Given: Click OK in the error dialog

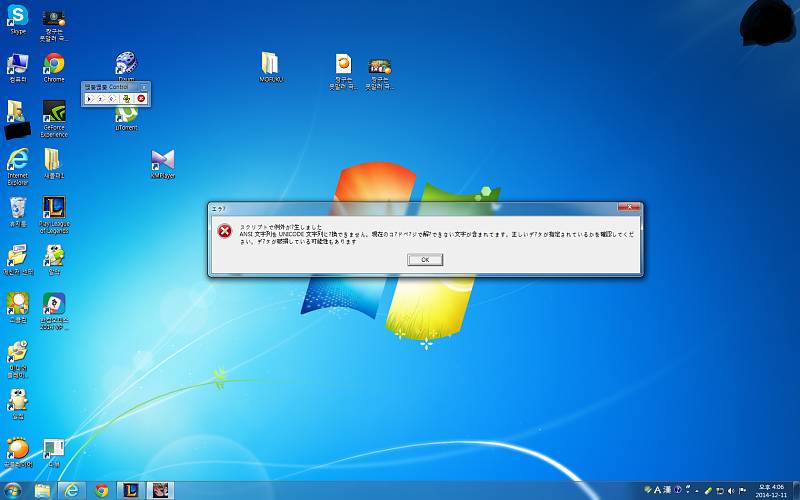Looking at the screenshot, I should pyautogui.click(x=425, y=260).
